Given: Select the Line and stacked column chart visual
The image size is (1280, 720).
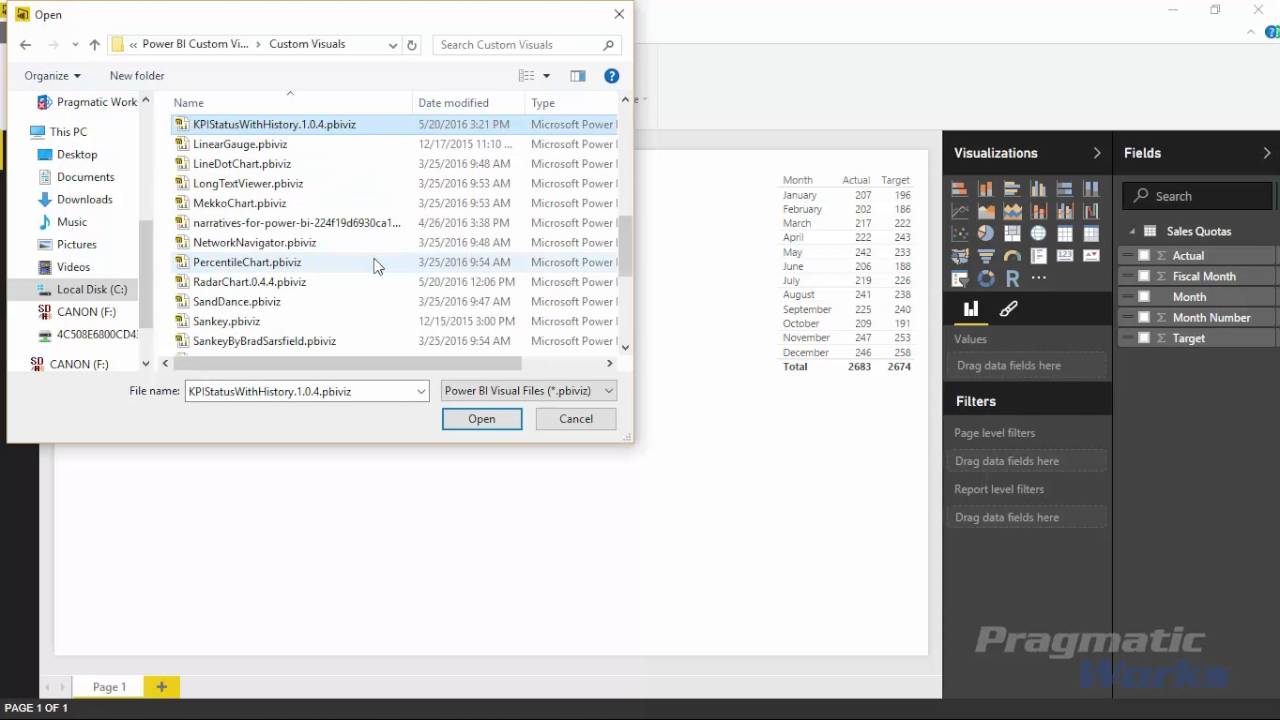Looking at the screenshot, I should pyautogui.click(x=1038, y=211).
